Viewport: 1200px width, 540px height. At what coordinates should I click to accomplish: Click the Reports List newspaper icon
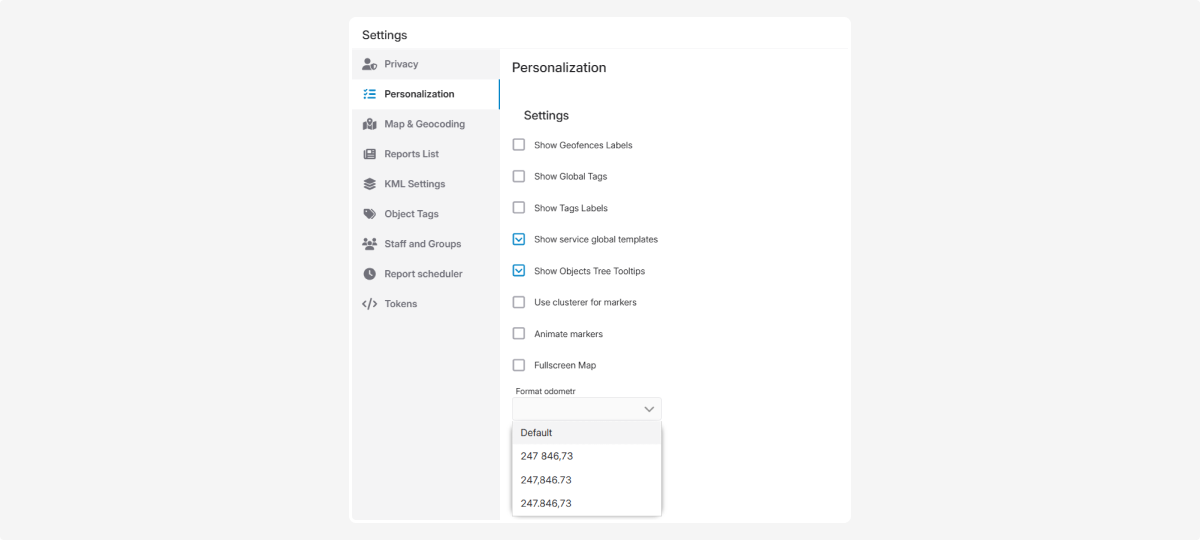click(x=369, y=154)
